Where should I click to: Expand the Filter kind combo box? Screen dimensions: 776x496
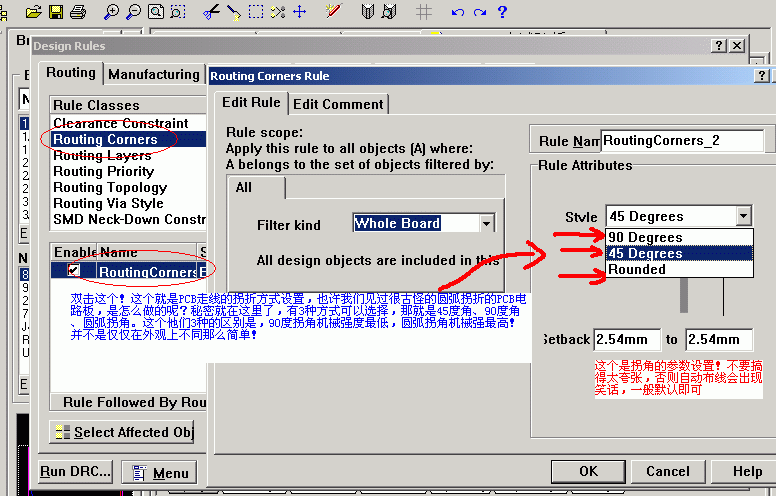[x=486, y=224]
